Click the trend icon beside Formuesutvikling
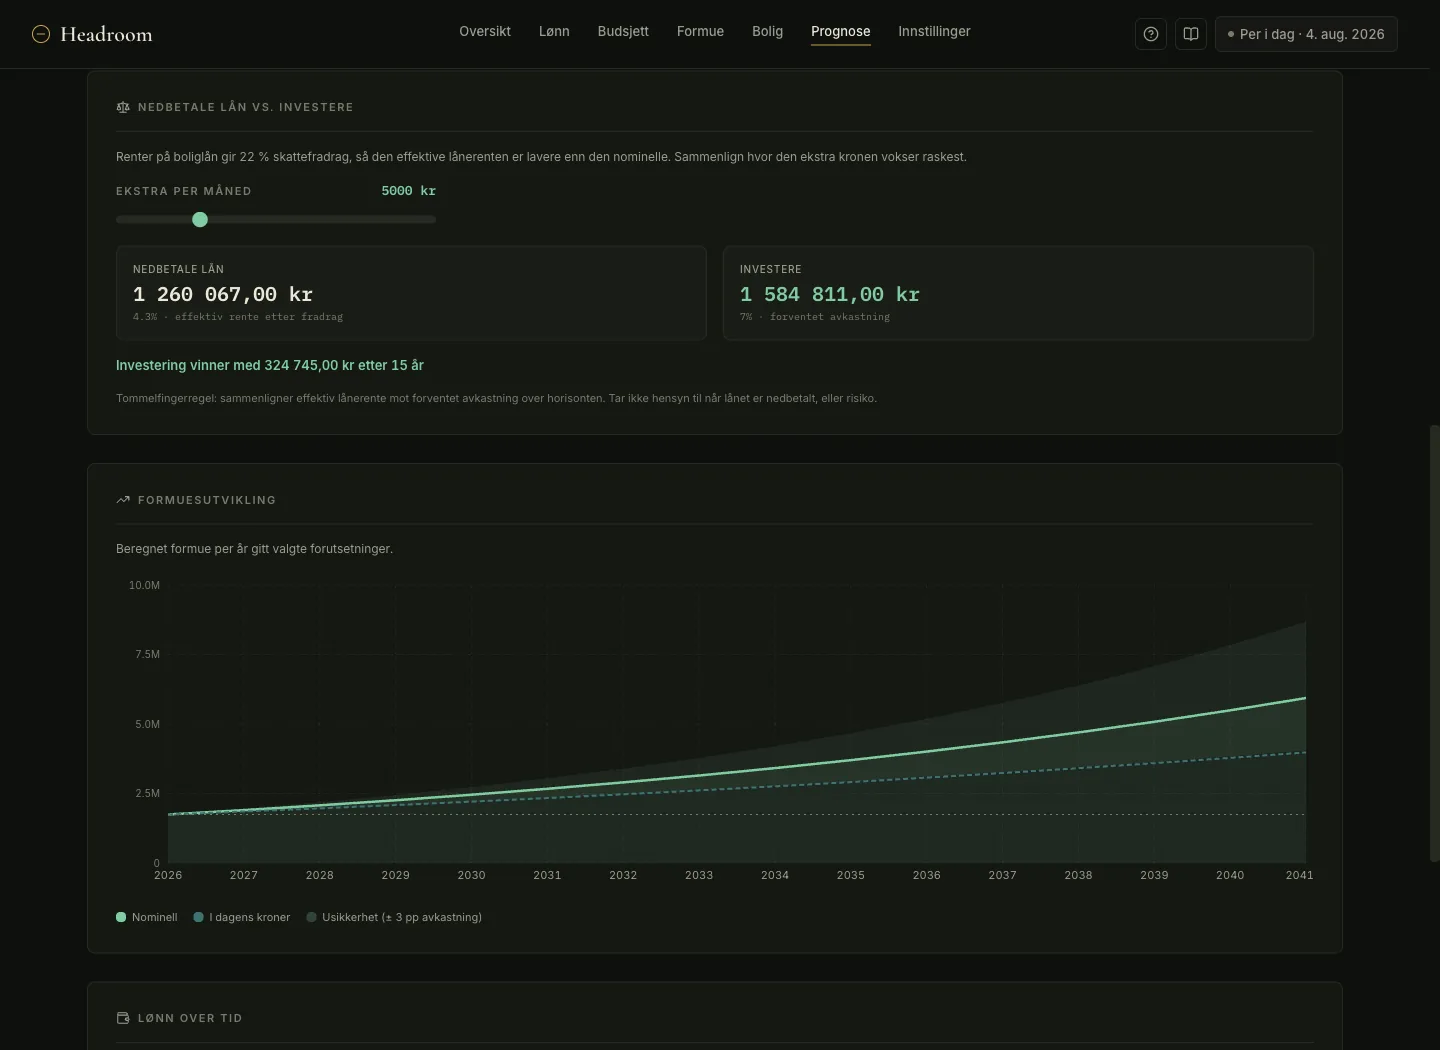 tap(123, 500)
